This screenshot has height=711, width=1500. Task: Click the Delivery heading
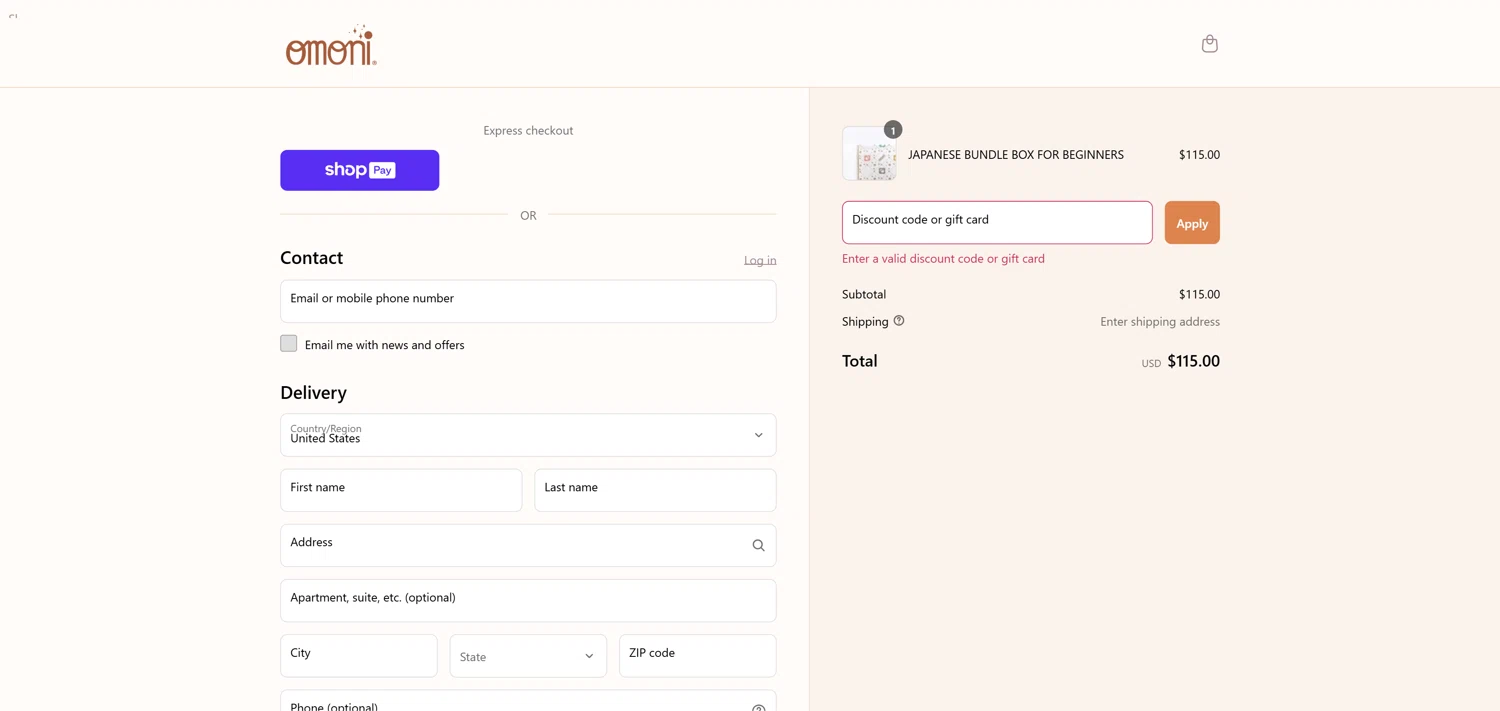click(x=313, y=393)
